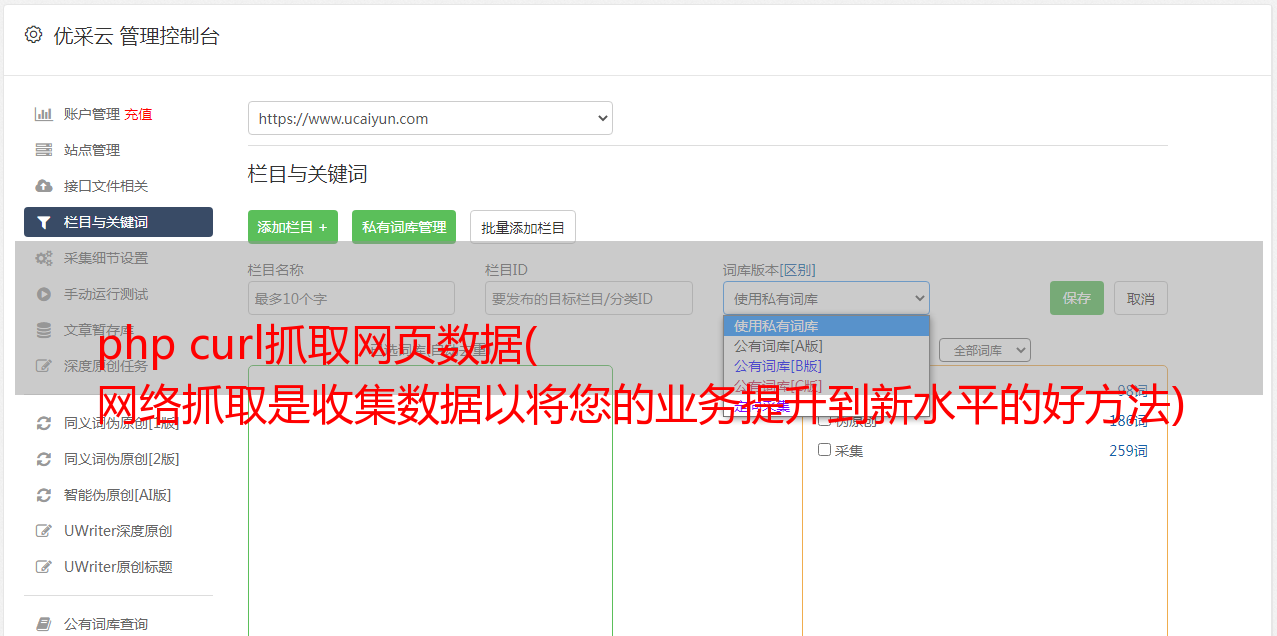The width and height of the screenshot is (1277, 636).
Task: Click the red 充值 link
Action: coord(138,114)
